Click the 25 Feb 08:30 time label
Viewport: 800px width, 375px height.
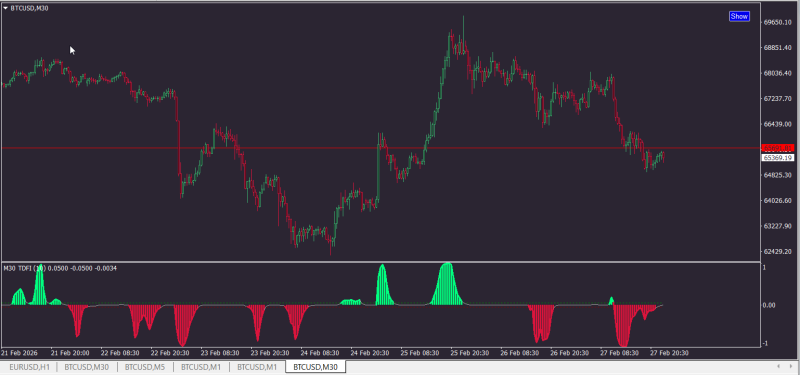coord(420,353)
